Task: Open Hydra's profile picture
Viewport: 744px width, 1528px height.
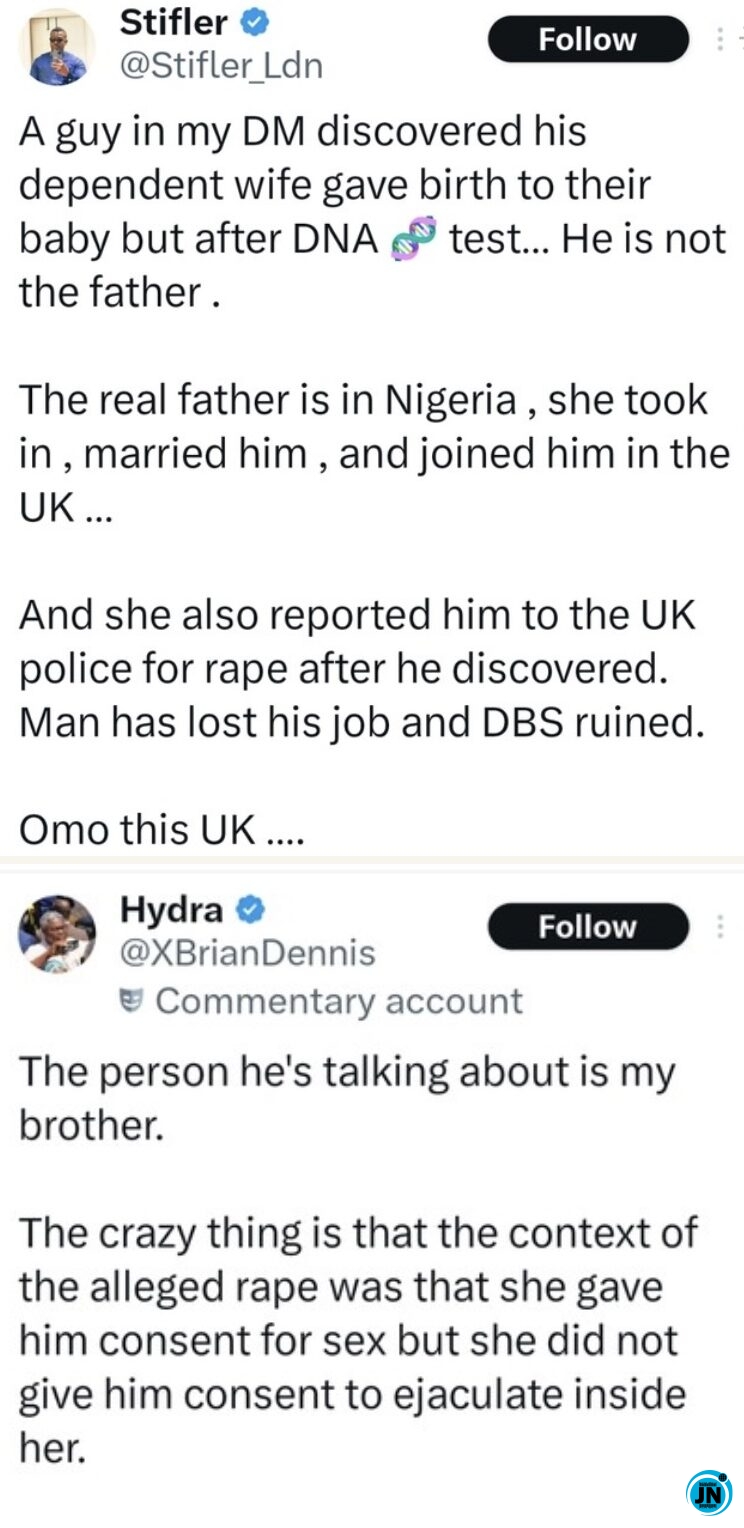Action: [57, 933]
